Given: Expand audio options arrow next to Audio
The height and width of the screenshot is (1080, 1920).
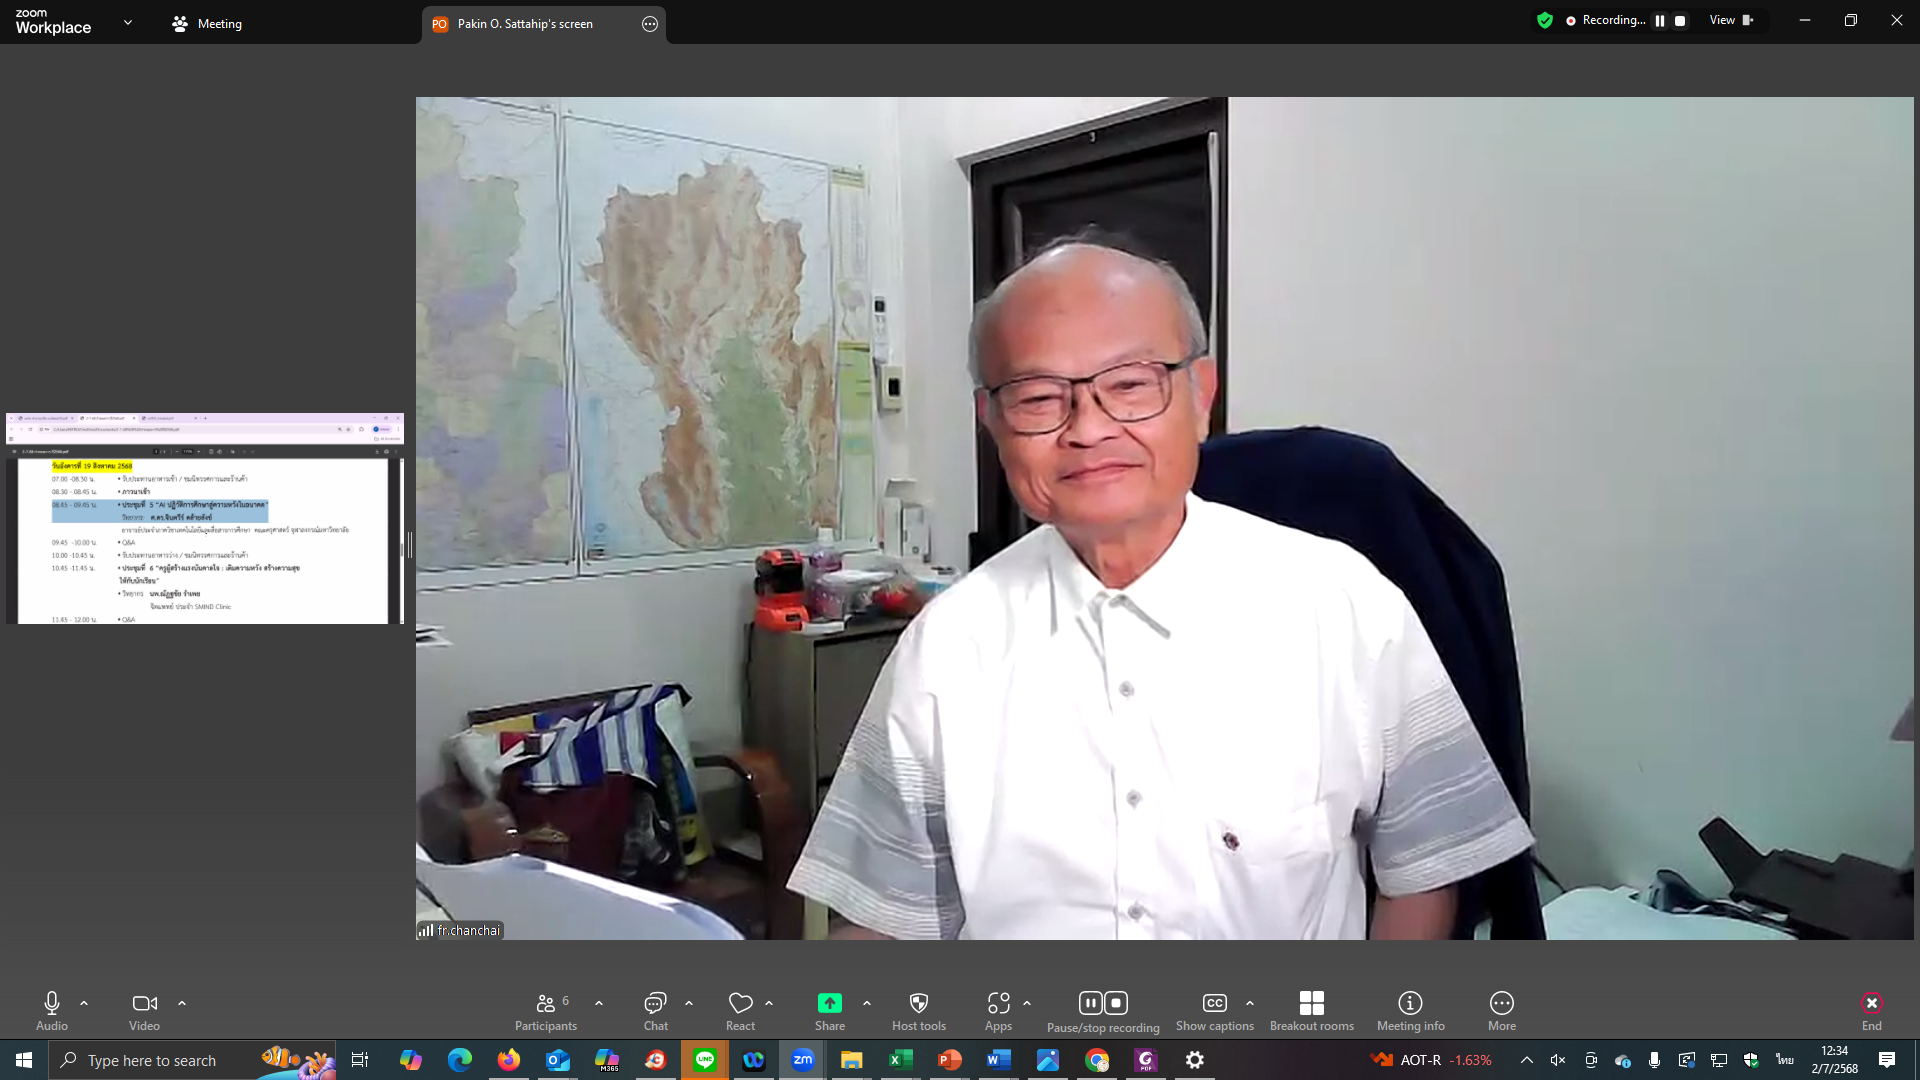Looking at the screenshot, I should click(84, 1003).
